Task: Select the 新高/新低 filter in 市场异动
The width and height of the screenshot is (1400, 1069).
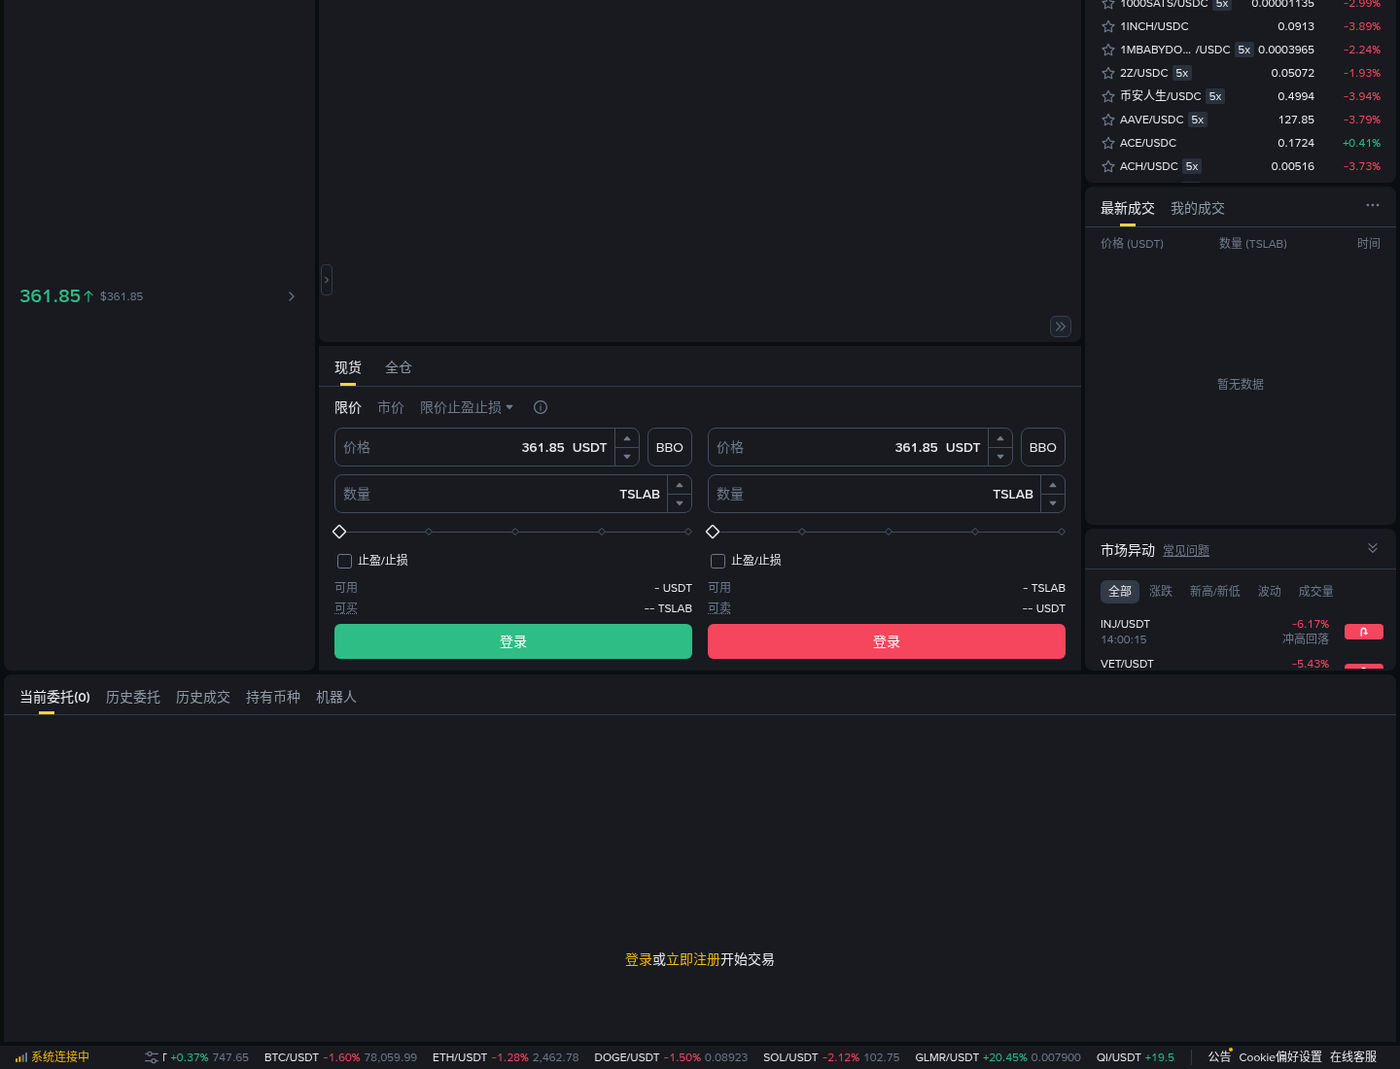Action: [x=1215, y=591]
